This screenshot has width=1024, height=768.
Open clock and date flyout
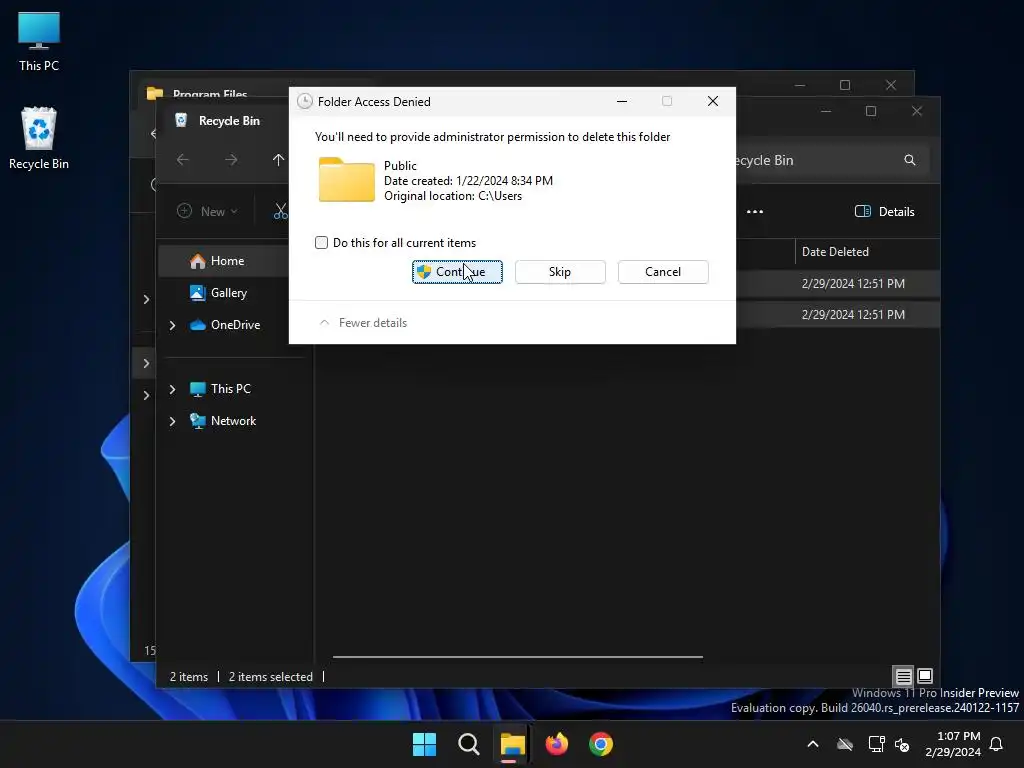[953, 744]
